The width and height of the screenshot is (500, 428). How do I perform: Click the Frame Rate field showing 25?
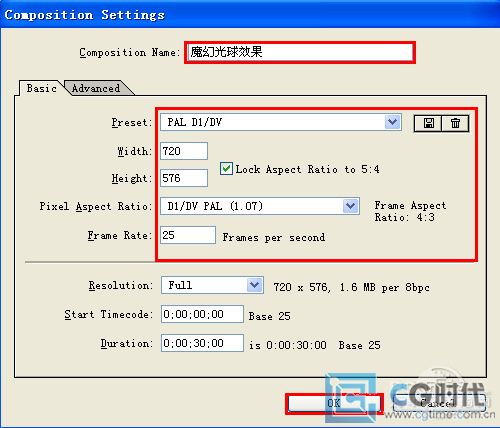point(188,235)
